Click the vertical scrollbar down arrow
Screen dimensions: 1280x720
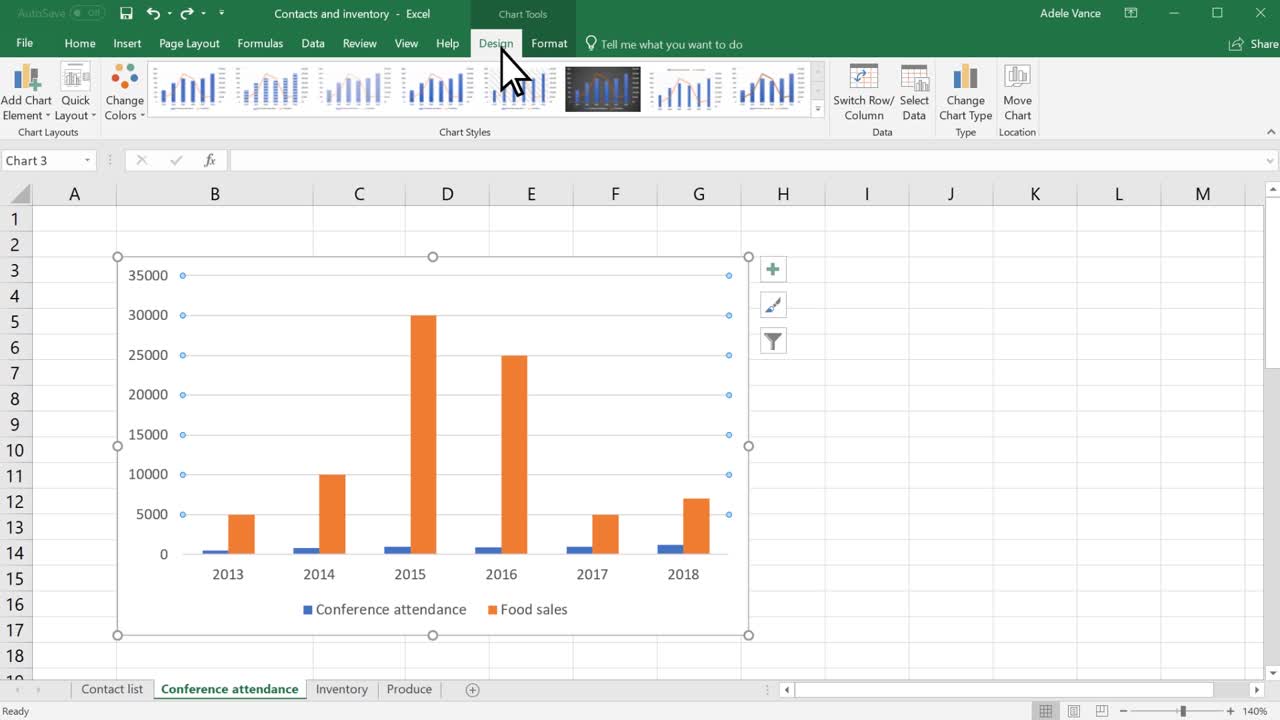1272,672
